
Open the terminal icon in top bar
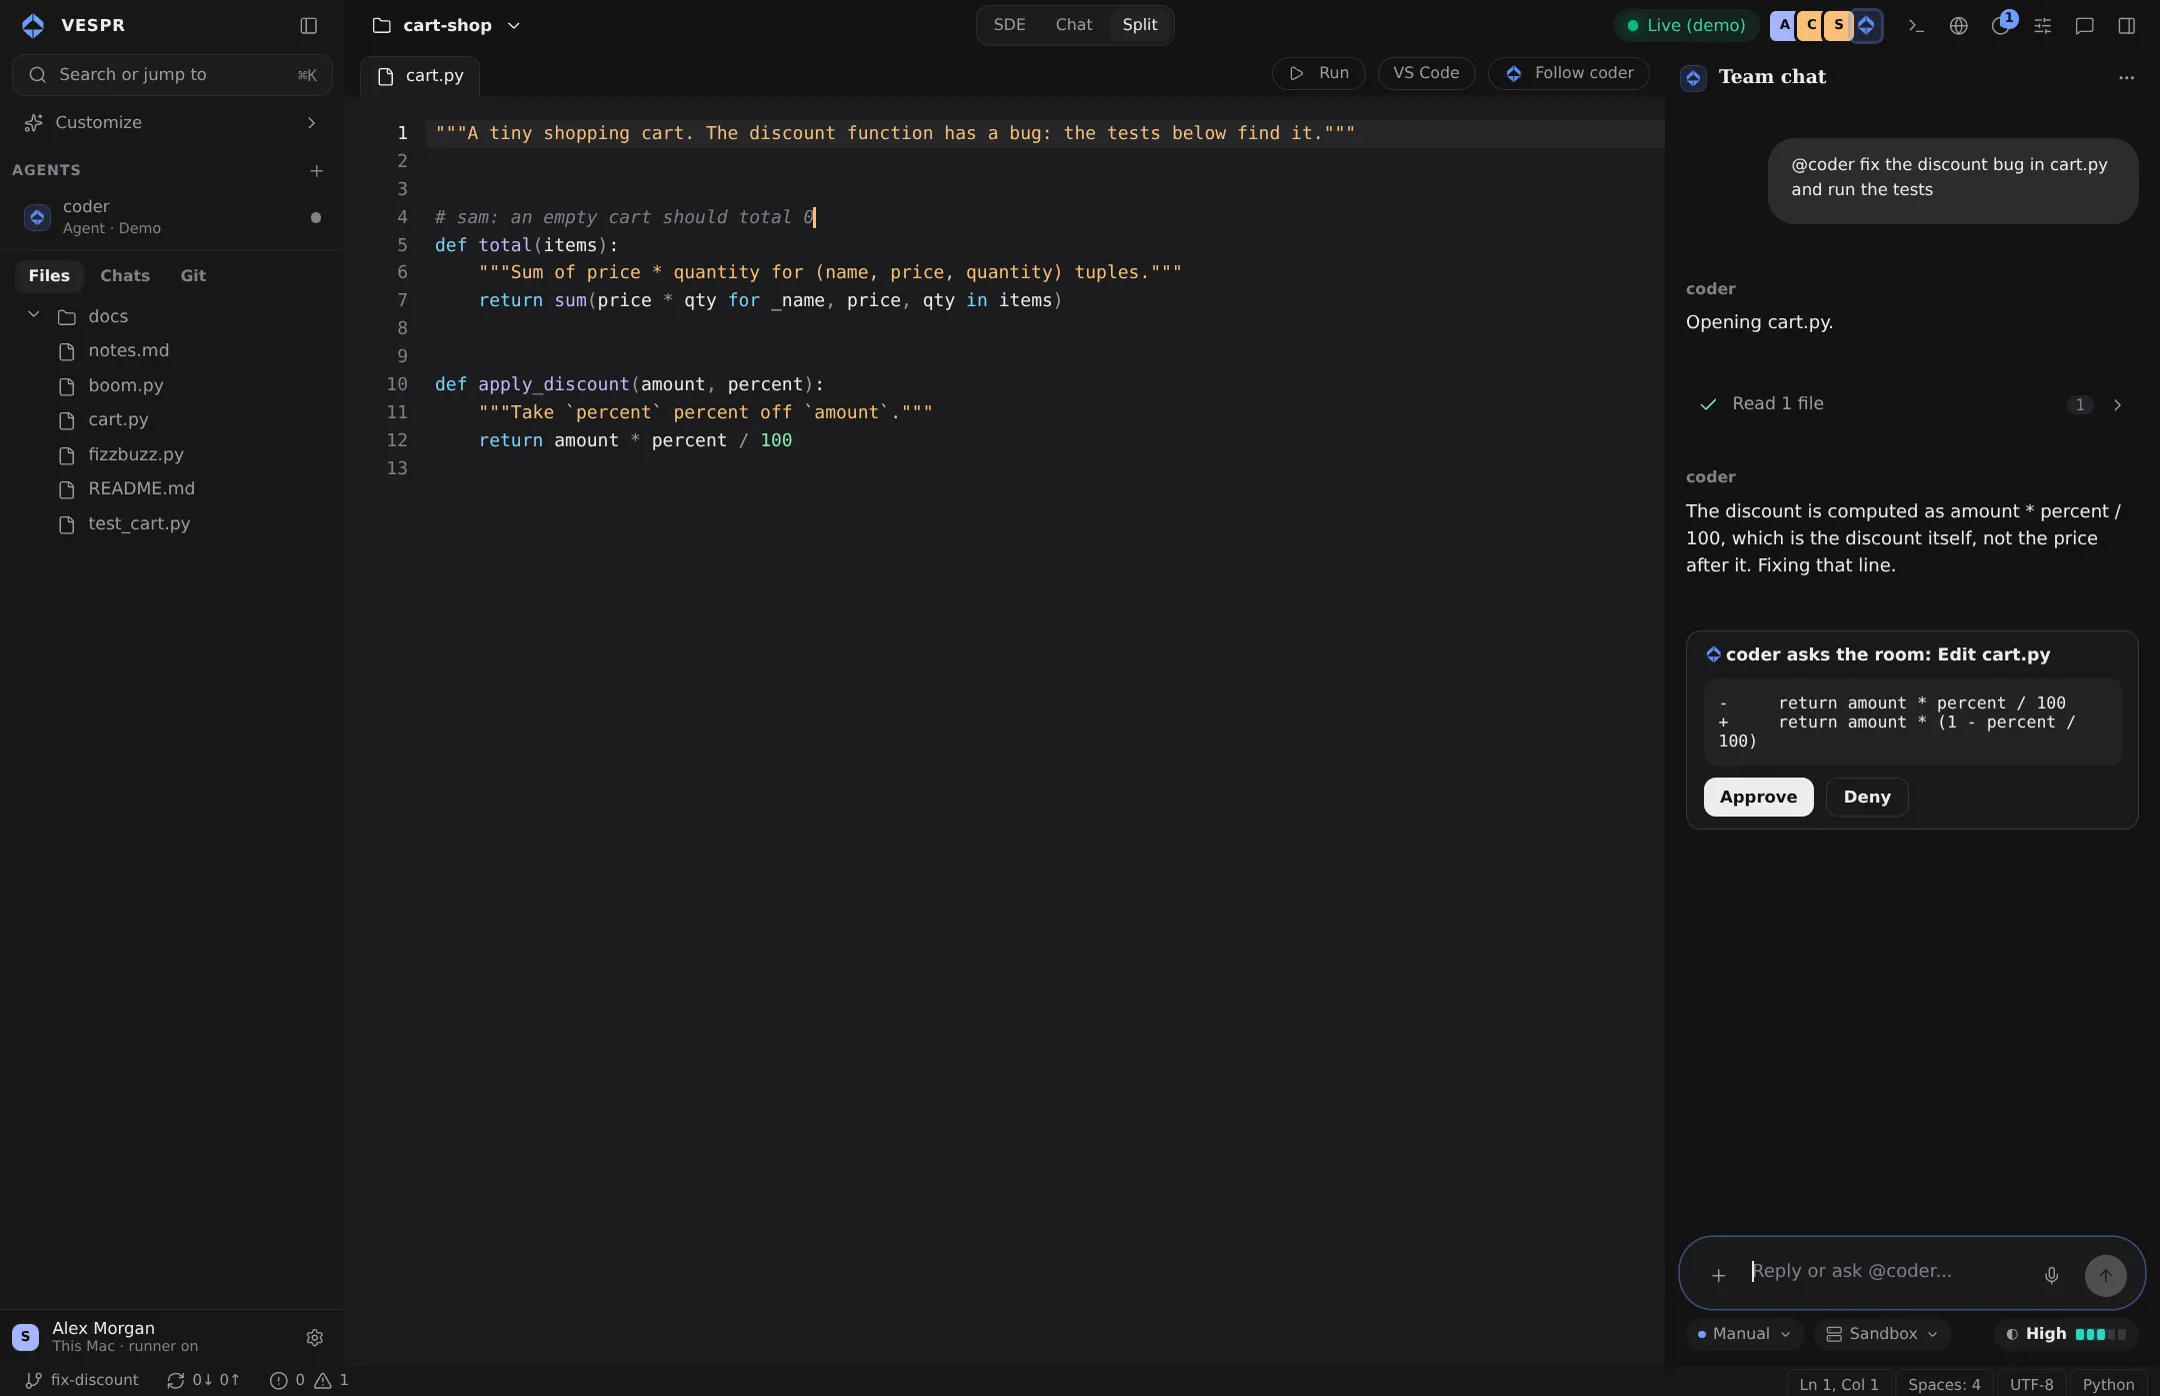[1916, 26]
